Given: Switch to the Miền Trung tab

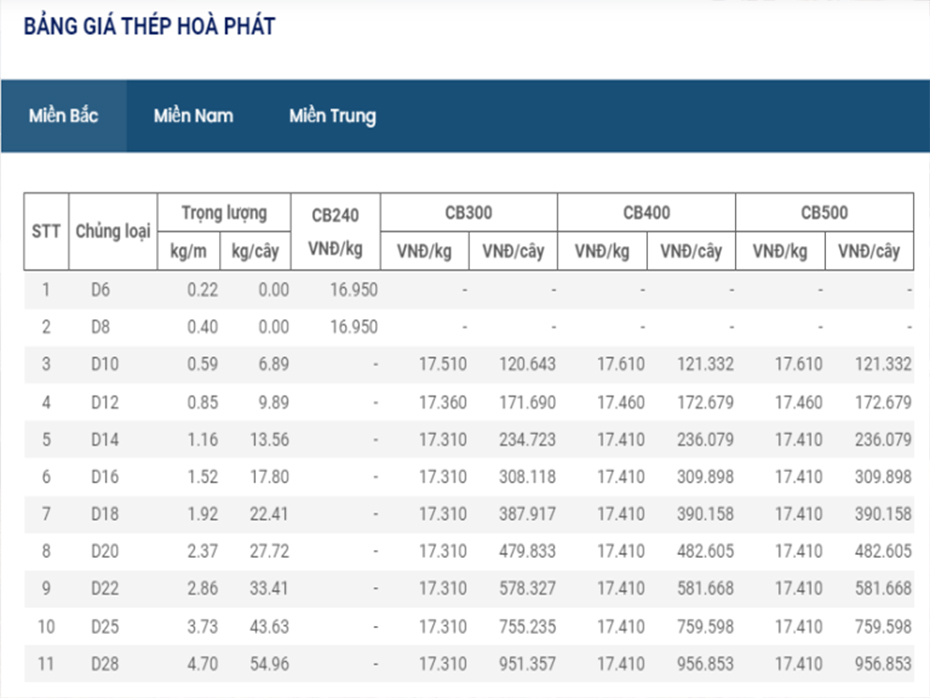Looking at the screenshot, I should [x=333, y=116].
